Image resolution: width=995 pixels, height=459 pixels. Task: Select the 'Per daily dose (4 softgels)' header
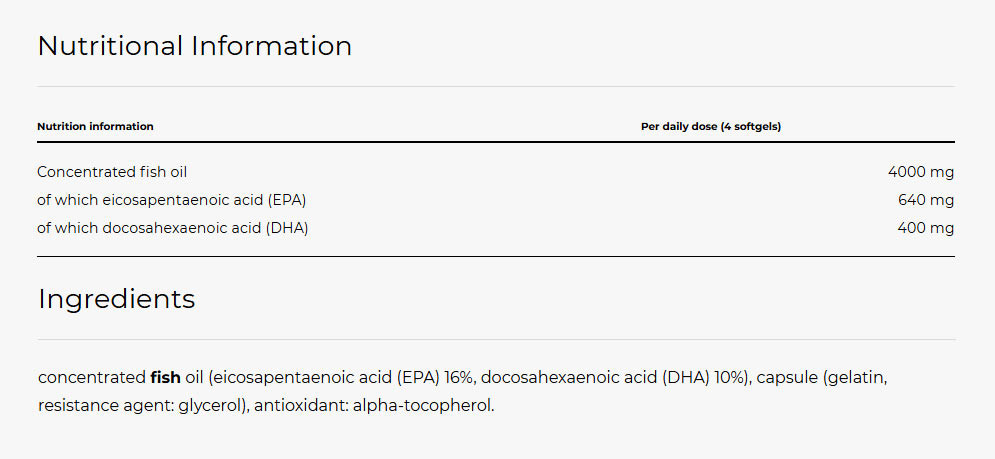click(x=711, y=126)
